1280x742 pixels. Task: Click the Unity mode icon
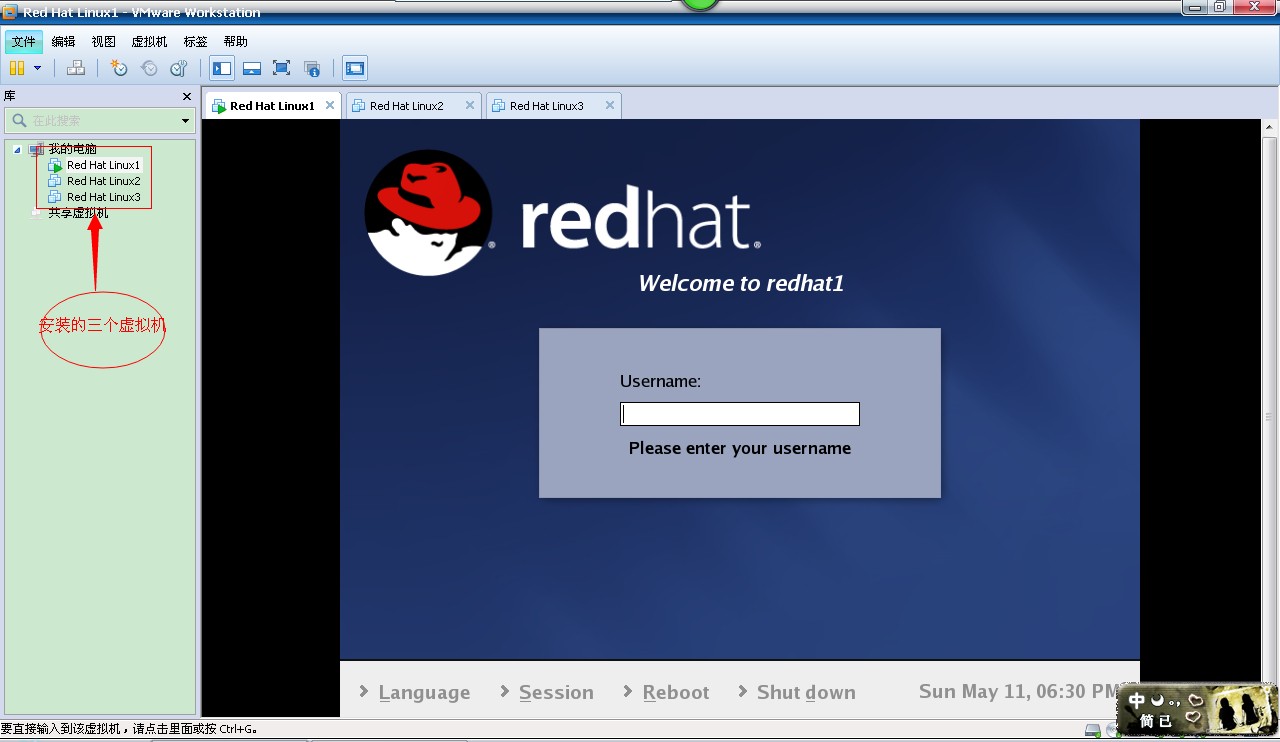tap(312, 68)
